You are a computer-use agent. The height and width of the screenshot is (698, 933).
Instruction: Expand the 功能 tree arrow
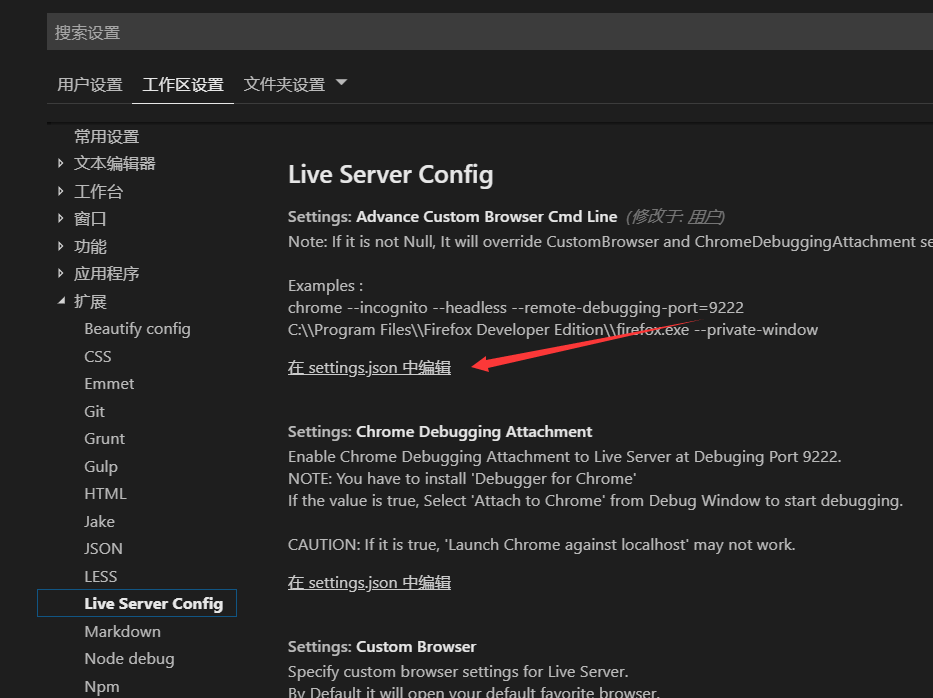(60, 246)
